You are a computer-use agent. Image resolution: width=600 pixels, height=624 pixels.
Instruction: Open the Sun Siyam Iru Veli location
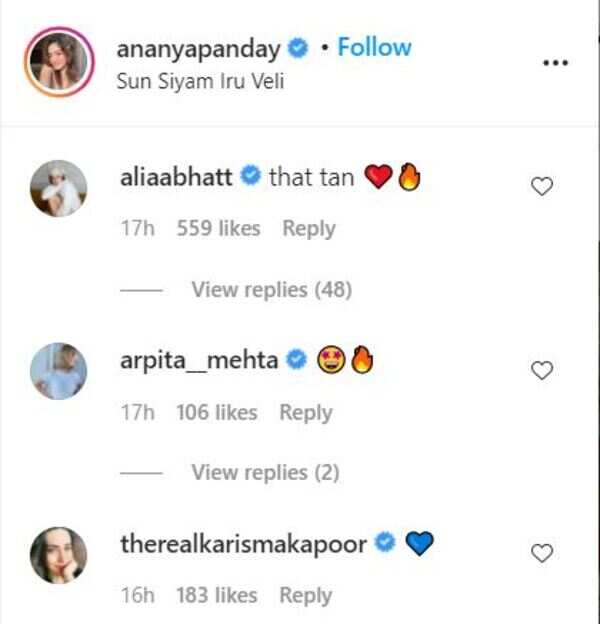tap(201, 81)
